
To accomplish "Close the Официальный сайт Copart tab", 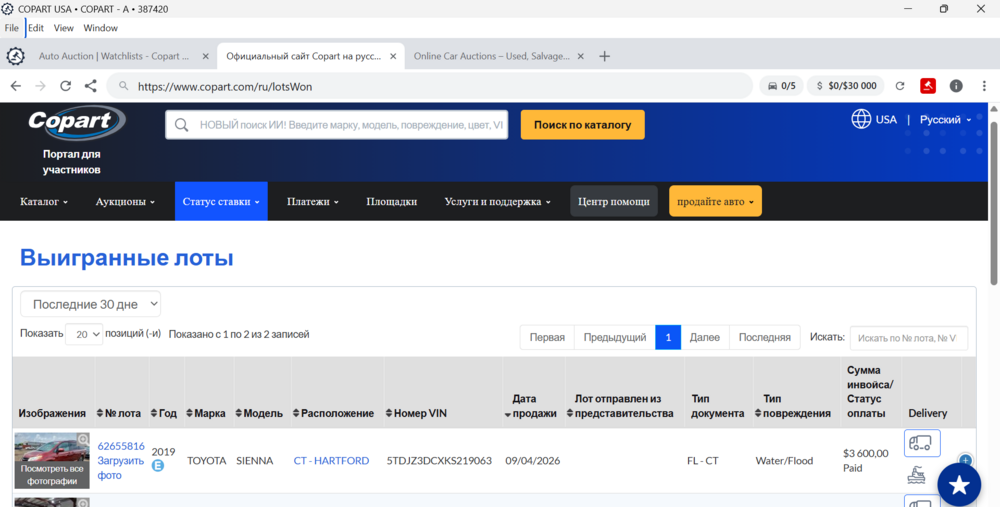I will pyautogui.click(x=393, y=56).
